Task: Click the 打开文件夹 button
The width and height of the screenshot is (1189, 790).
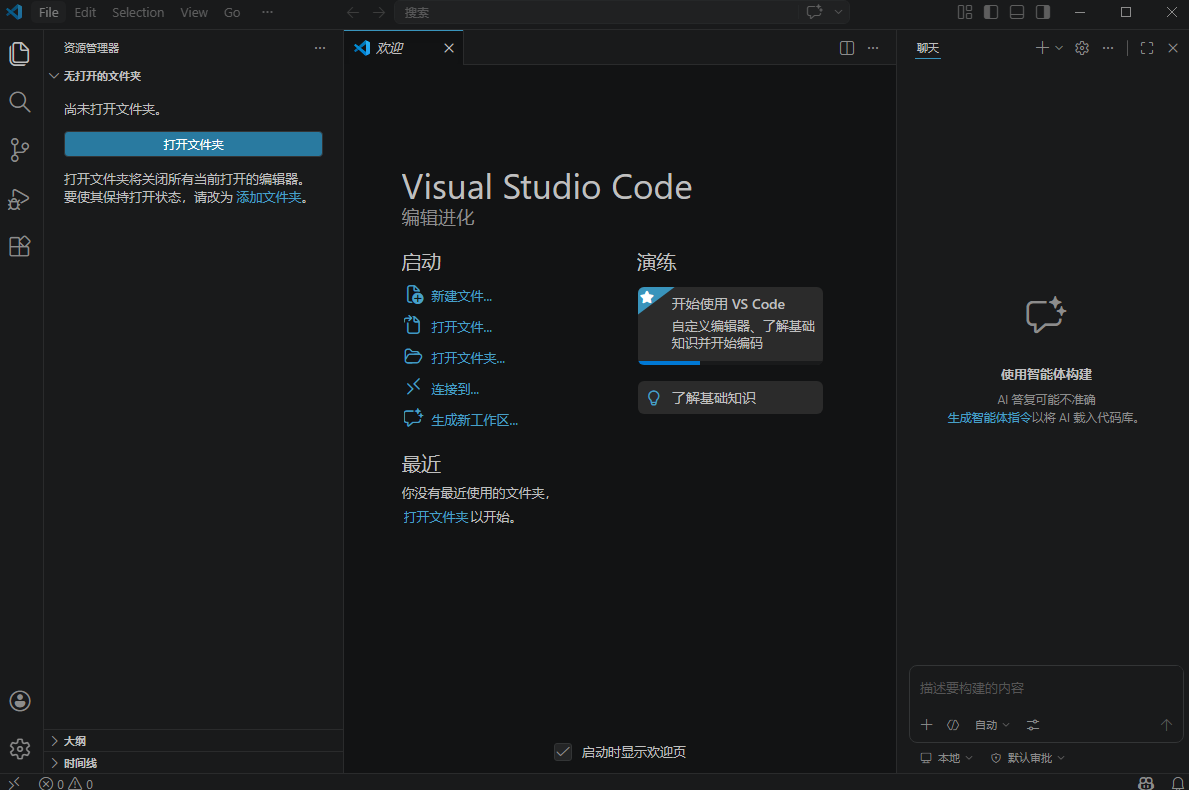Action: pos(193,144)
